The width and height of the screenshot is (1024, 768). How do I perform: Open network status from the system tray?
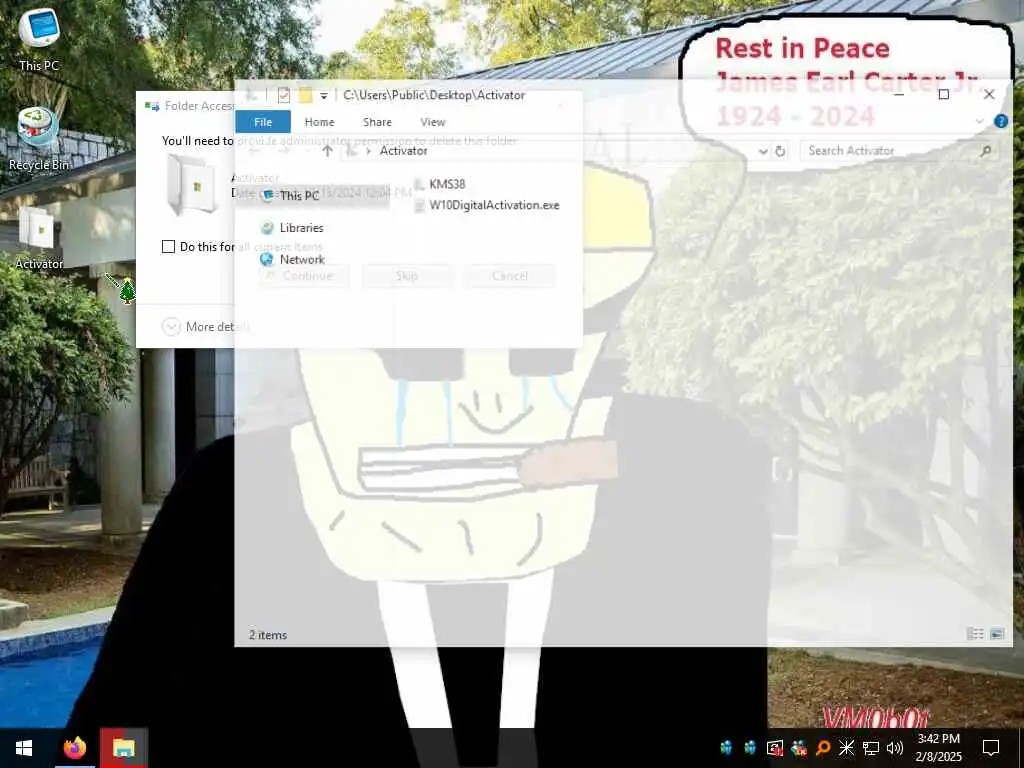click(871, 748)
